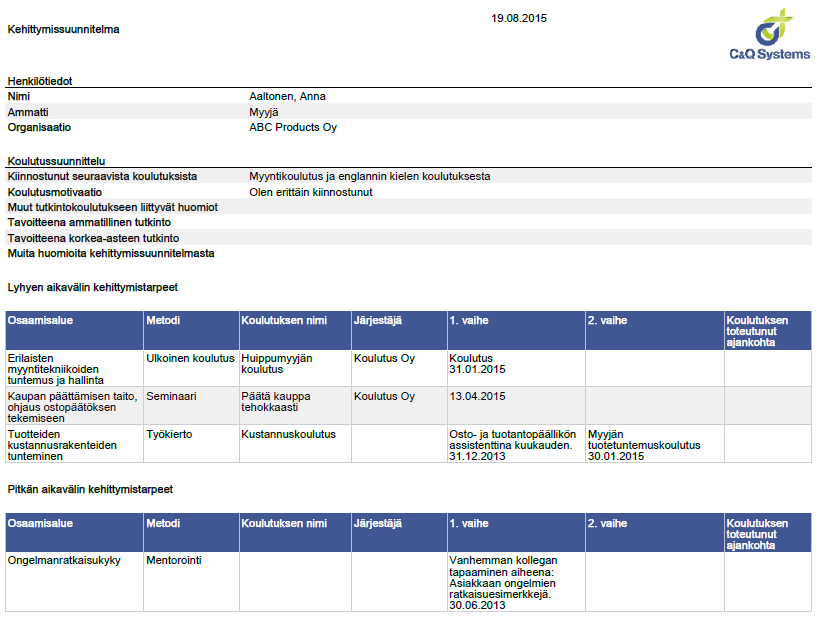Screen dimensions: 816x618
Task: Click organisation value ABC Products Oy
Action: 293,127
